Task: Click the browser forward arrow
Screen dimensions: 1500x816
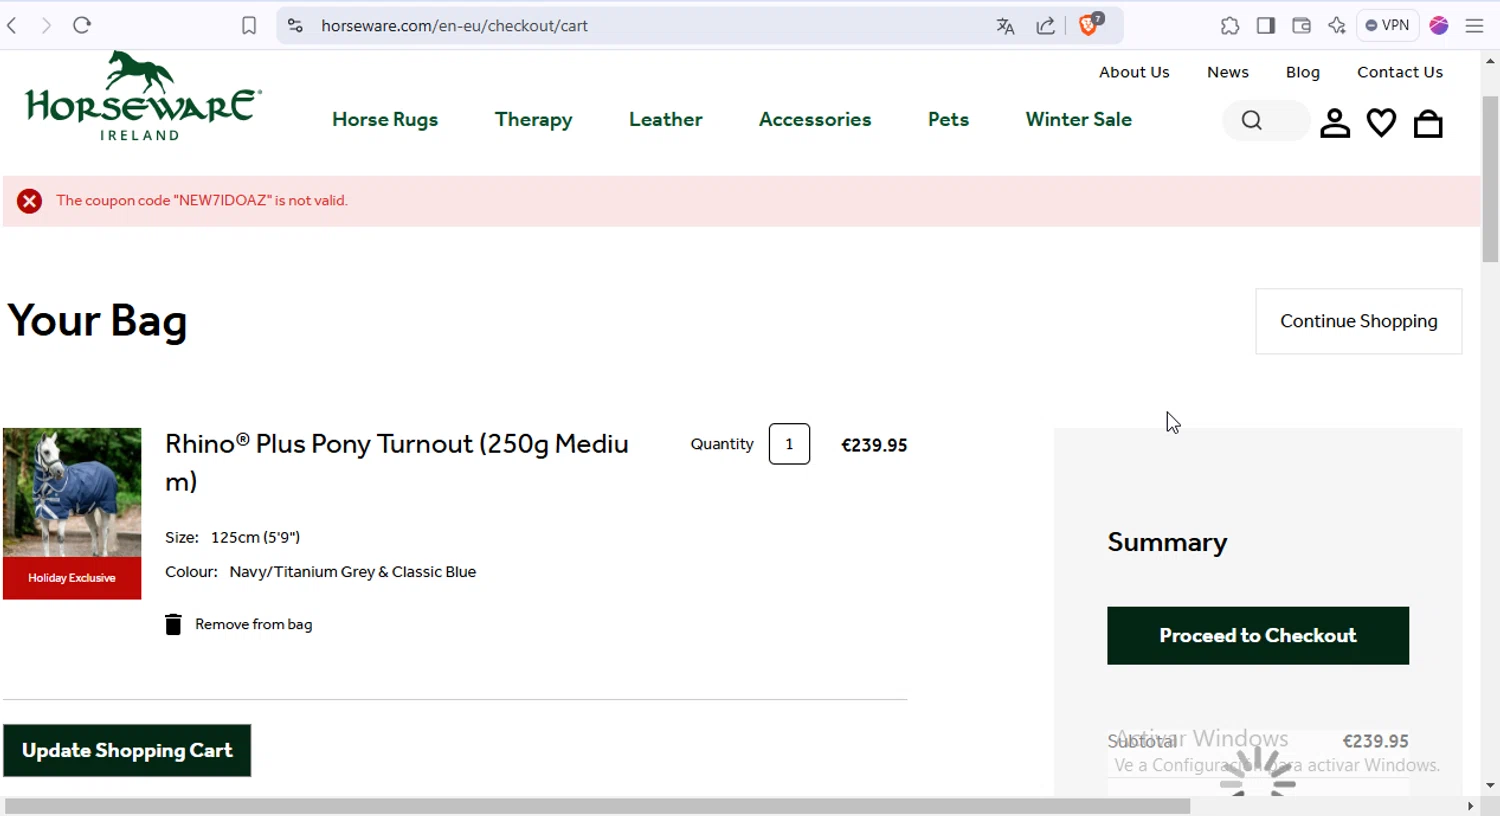Action: click(x=46, y=26)
